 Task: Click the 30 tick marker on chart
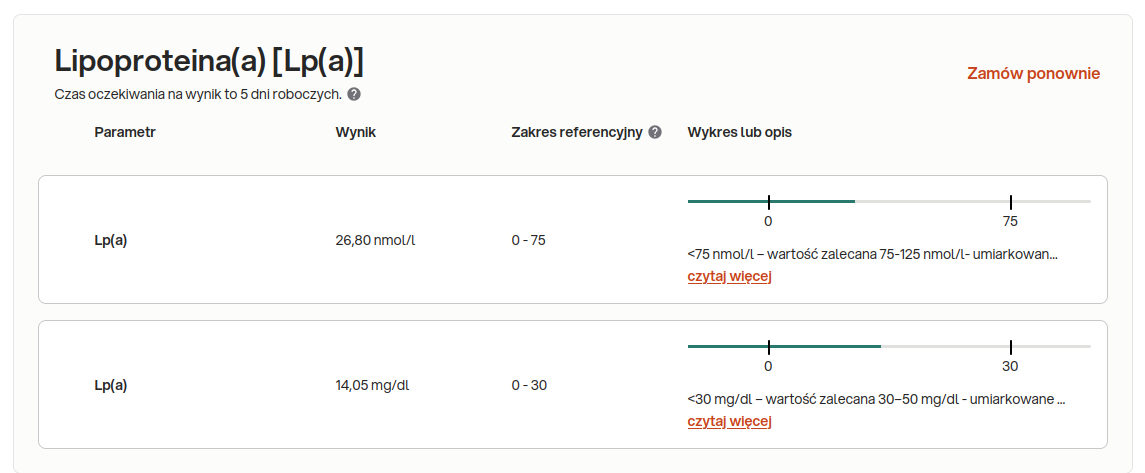1010,347
